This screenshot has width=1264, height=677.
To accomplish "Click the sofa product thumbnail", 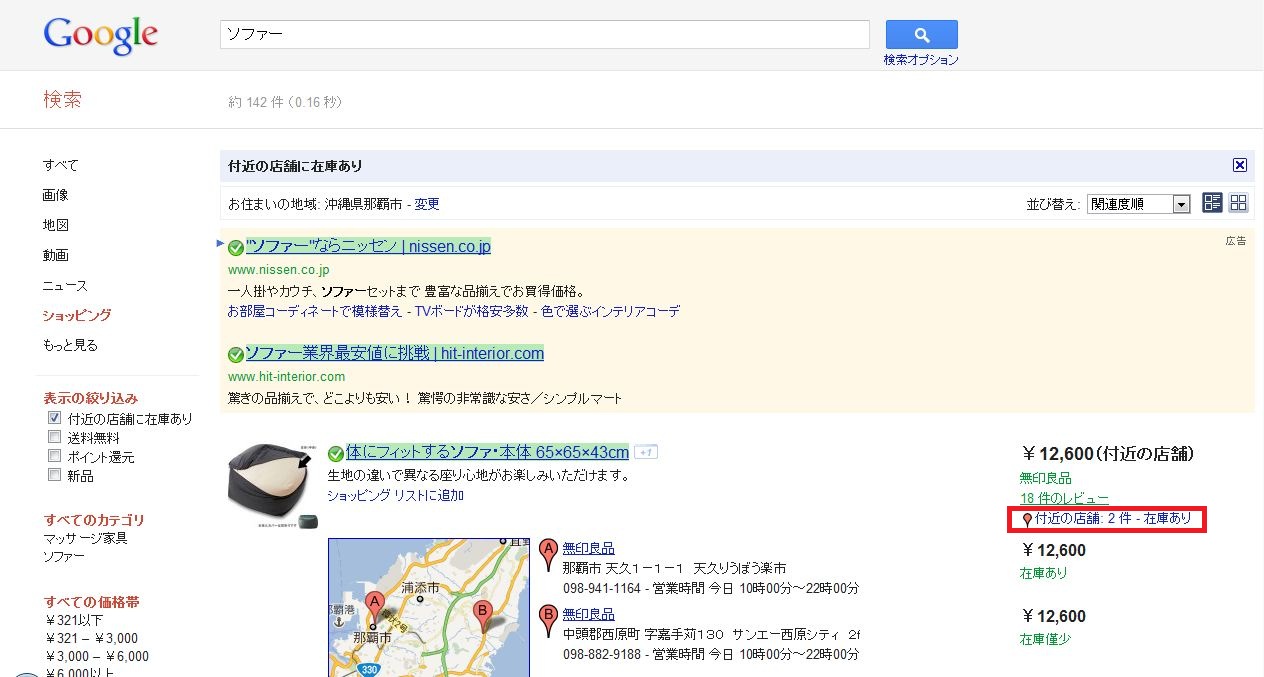I will pyautogui.click(x=273, y=484).
